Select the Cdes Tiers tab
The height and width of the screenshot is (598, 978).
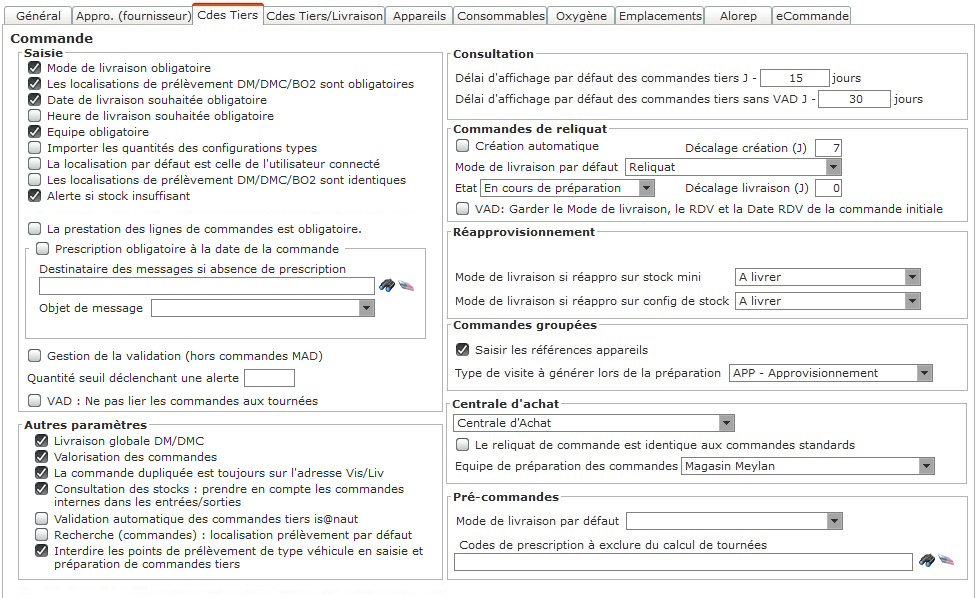click(228, 15)
